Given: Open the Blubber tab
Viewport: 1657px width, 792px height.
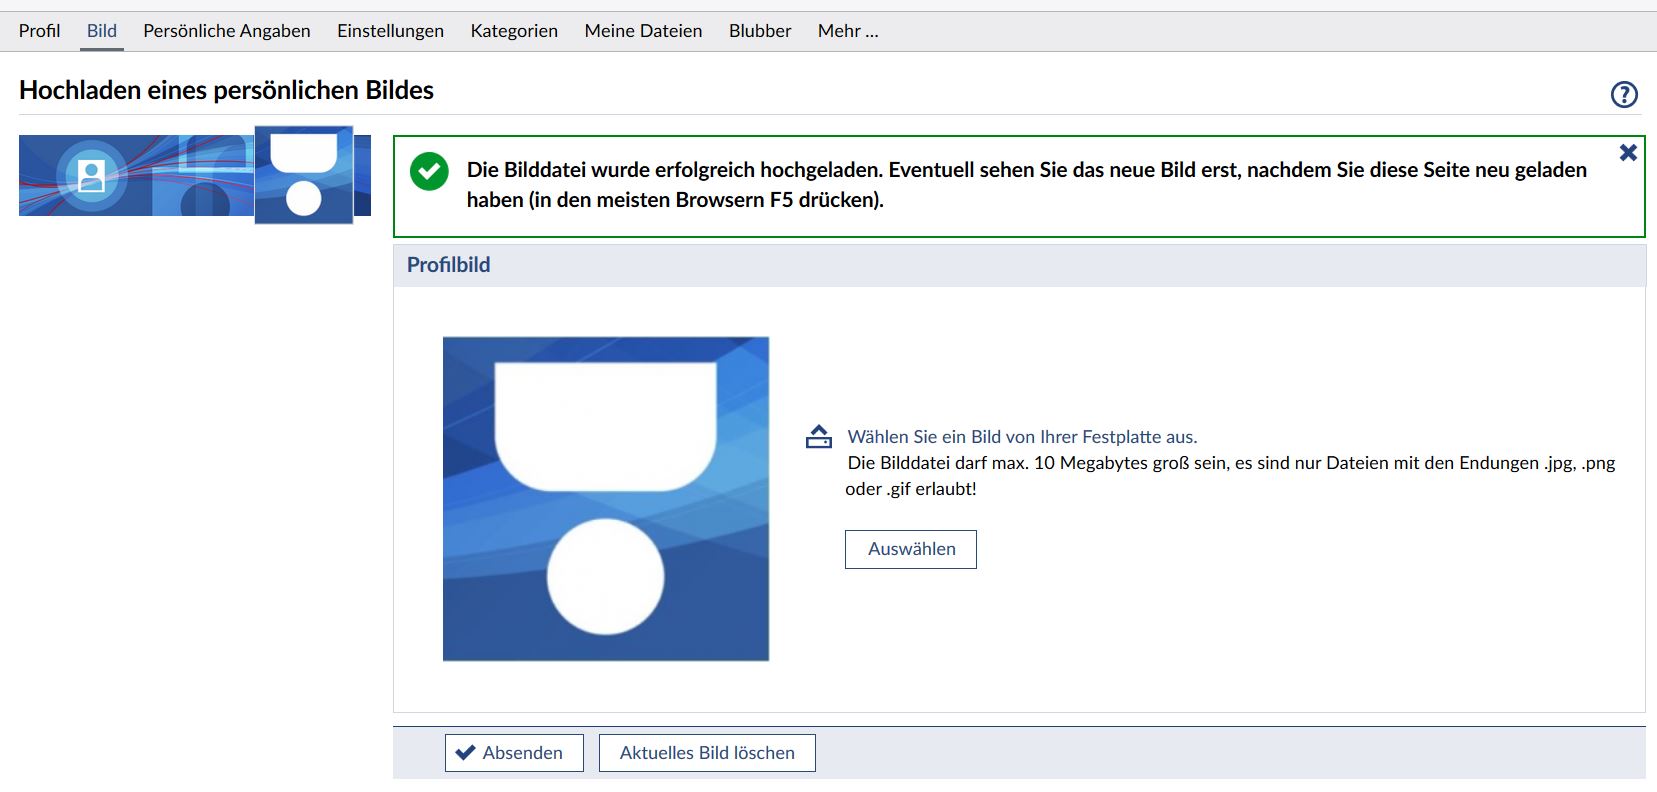Looking at the screenshot, I should (760, 31).
